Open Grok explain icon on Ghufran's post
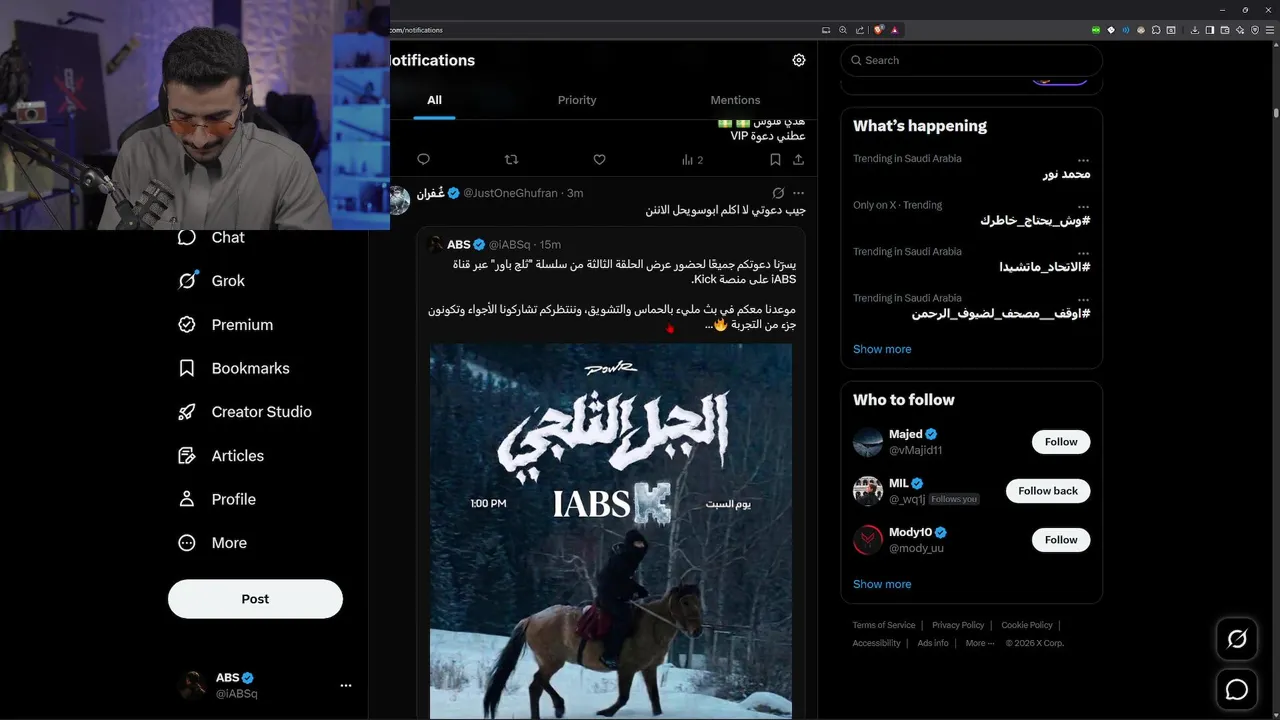The image size is (1280, 720). [x=778, y=193]
